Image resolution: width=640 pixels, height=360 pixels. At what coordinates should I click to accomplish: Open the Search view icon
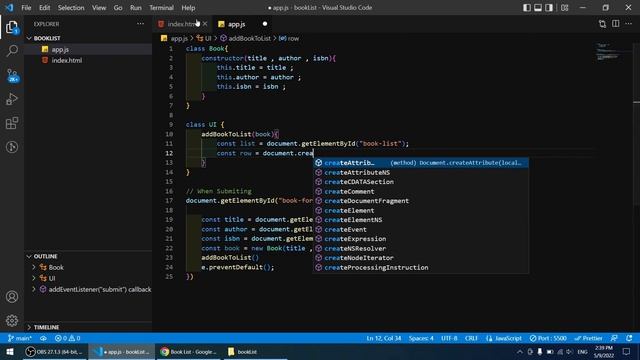tap(12, 51)
